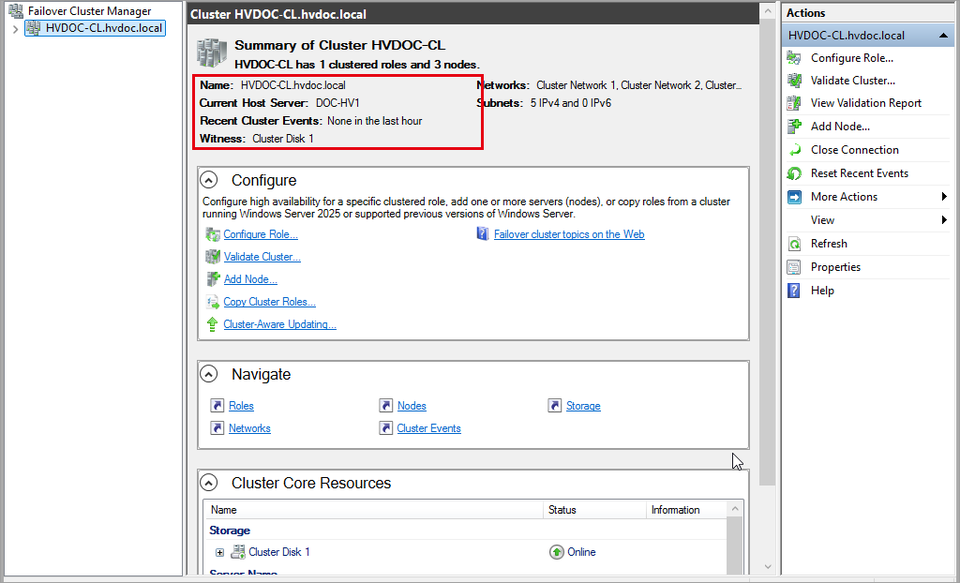Screen dimensions: 960x583
Task: Collapse the HVDOC-CL.hvdoc.local Actions group
Action: (943, 36)
